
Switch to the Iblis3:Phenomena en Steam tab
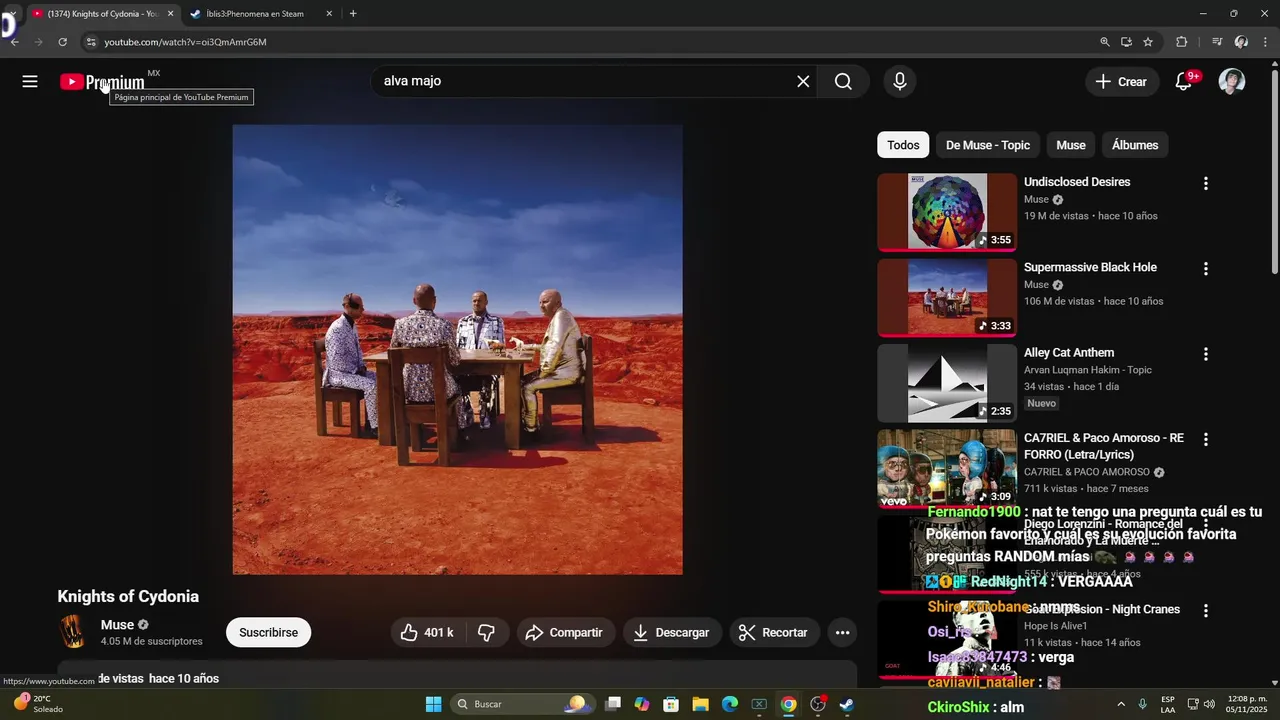pos(262,14)
